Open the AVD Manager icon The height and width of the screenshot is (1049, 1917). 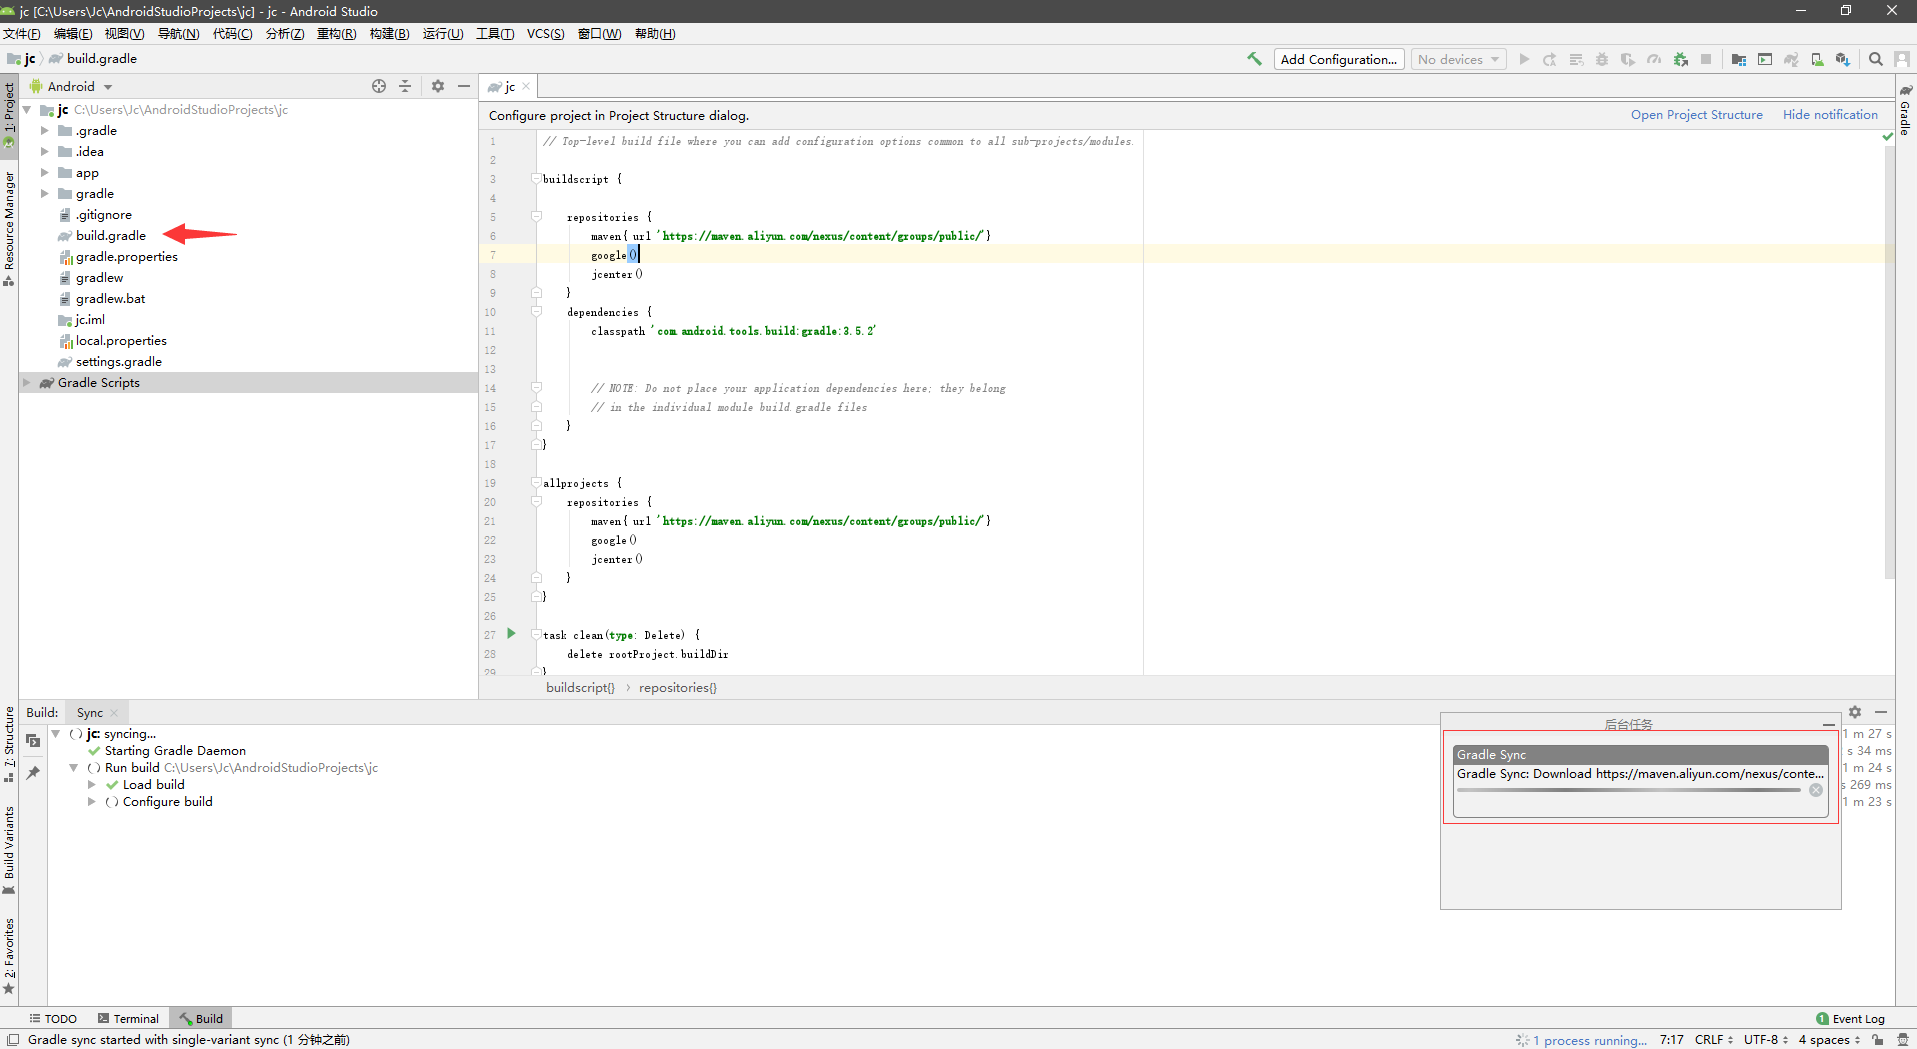click(x=1817, y=59)
